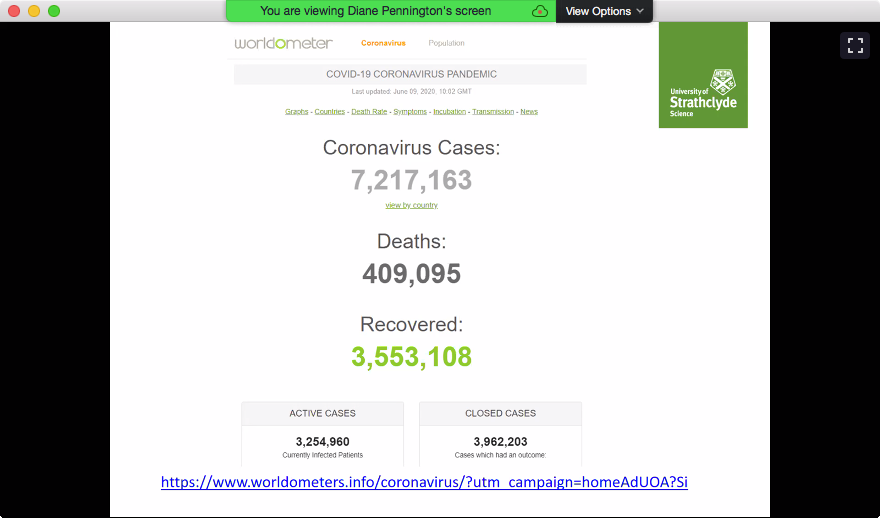Image resolution: width=880 pixels, height=518 pixels.
Task: Open the View Options dropdown
Action: pos(605,11)
